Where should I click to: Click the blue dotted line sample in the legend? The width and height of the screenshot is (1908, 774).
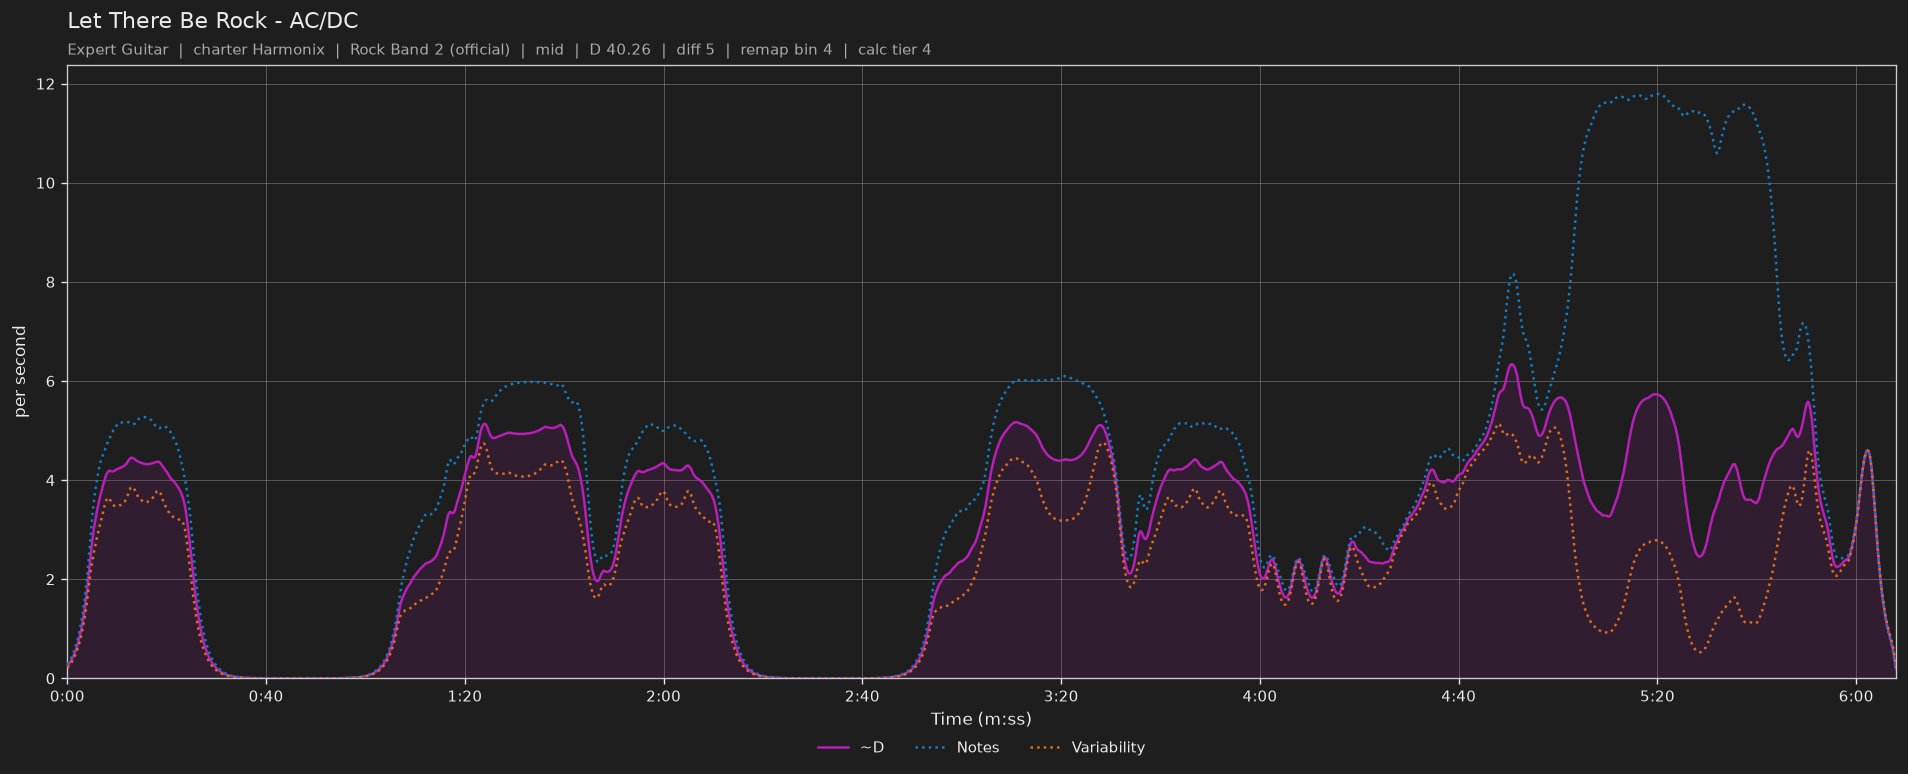[x=930, y=748]
